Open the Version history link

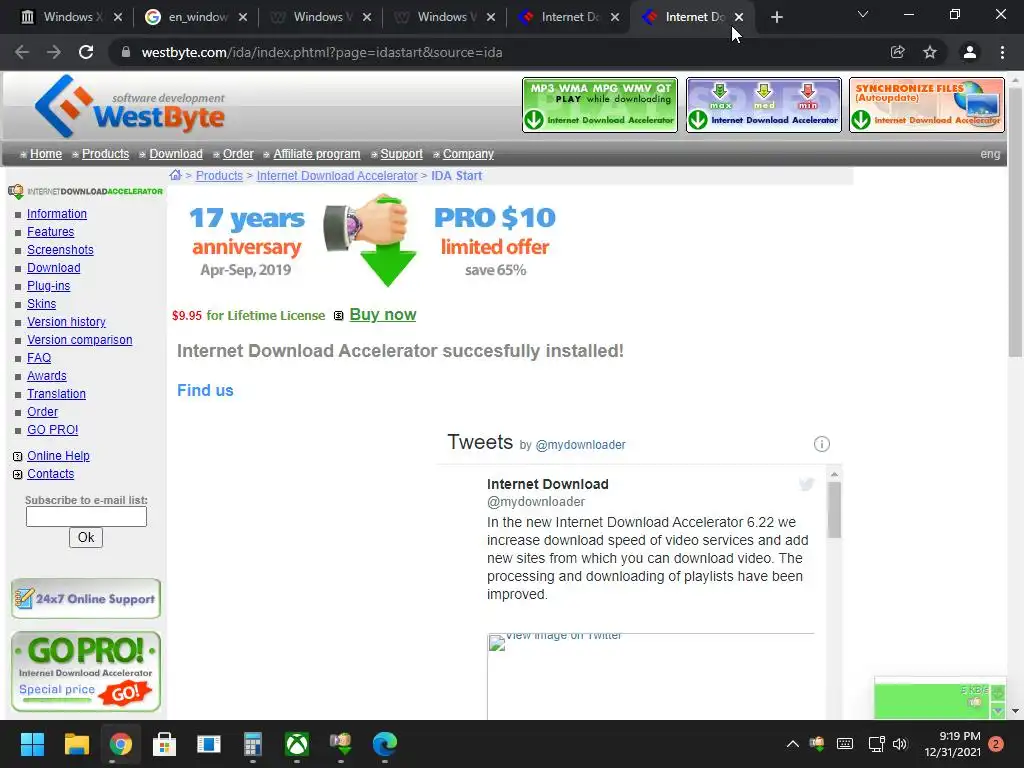tap(66, 322)
